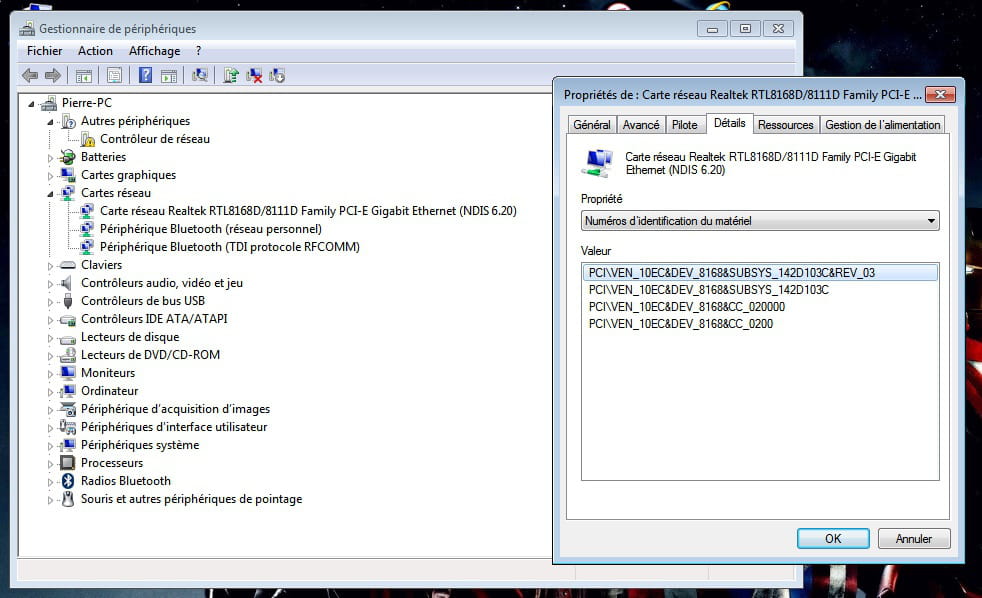Switch to the Gestion de l'alimentation tab
Image resolution: width=982 pixels, height=598 pixels.
point(882,125)
